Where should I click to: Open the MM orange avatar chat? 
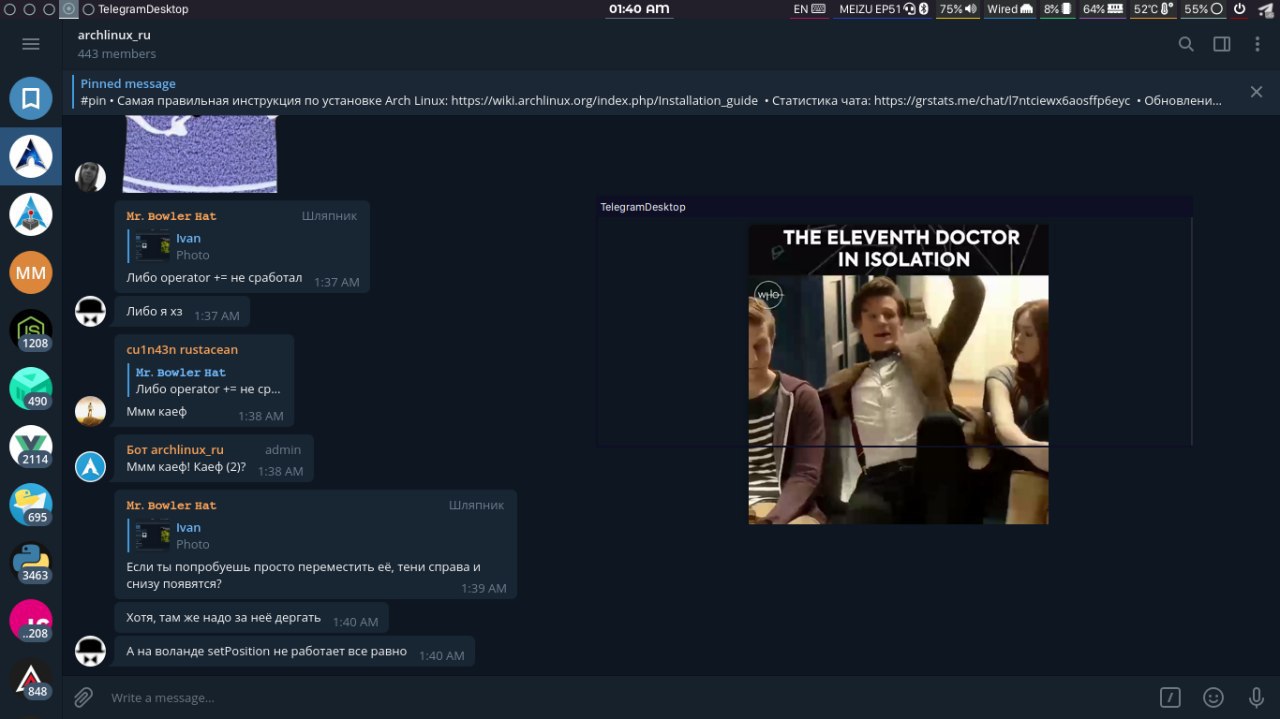[31, 272]
